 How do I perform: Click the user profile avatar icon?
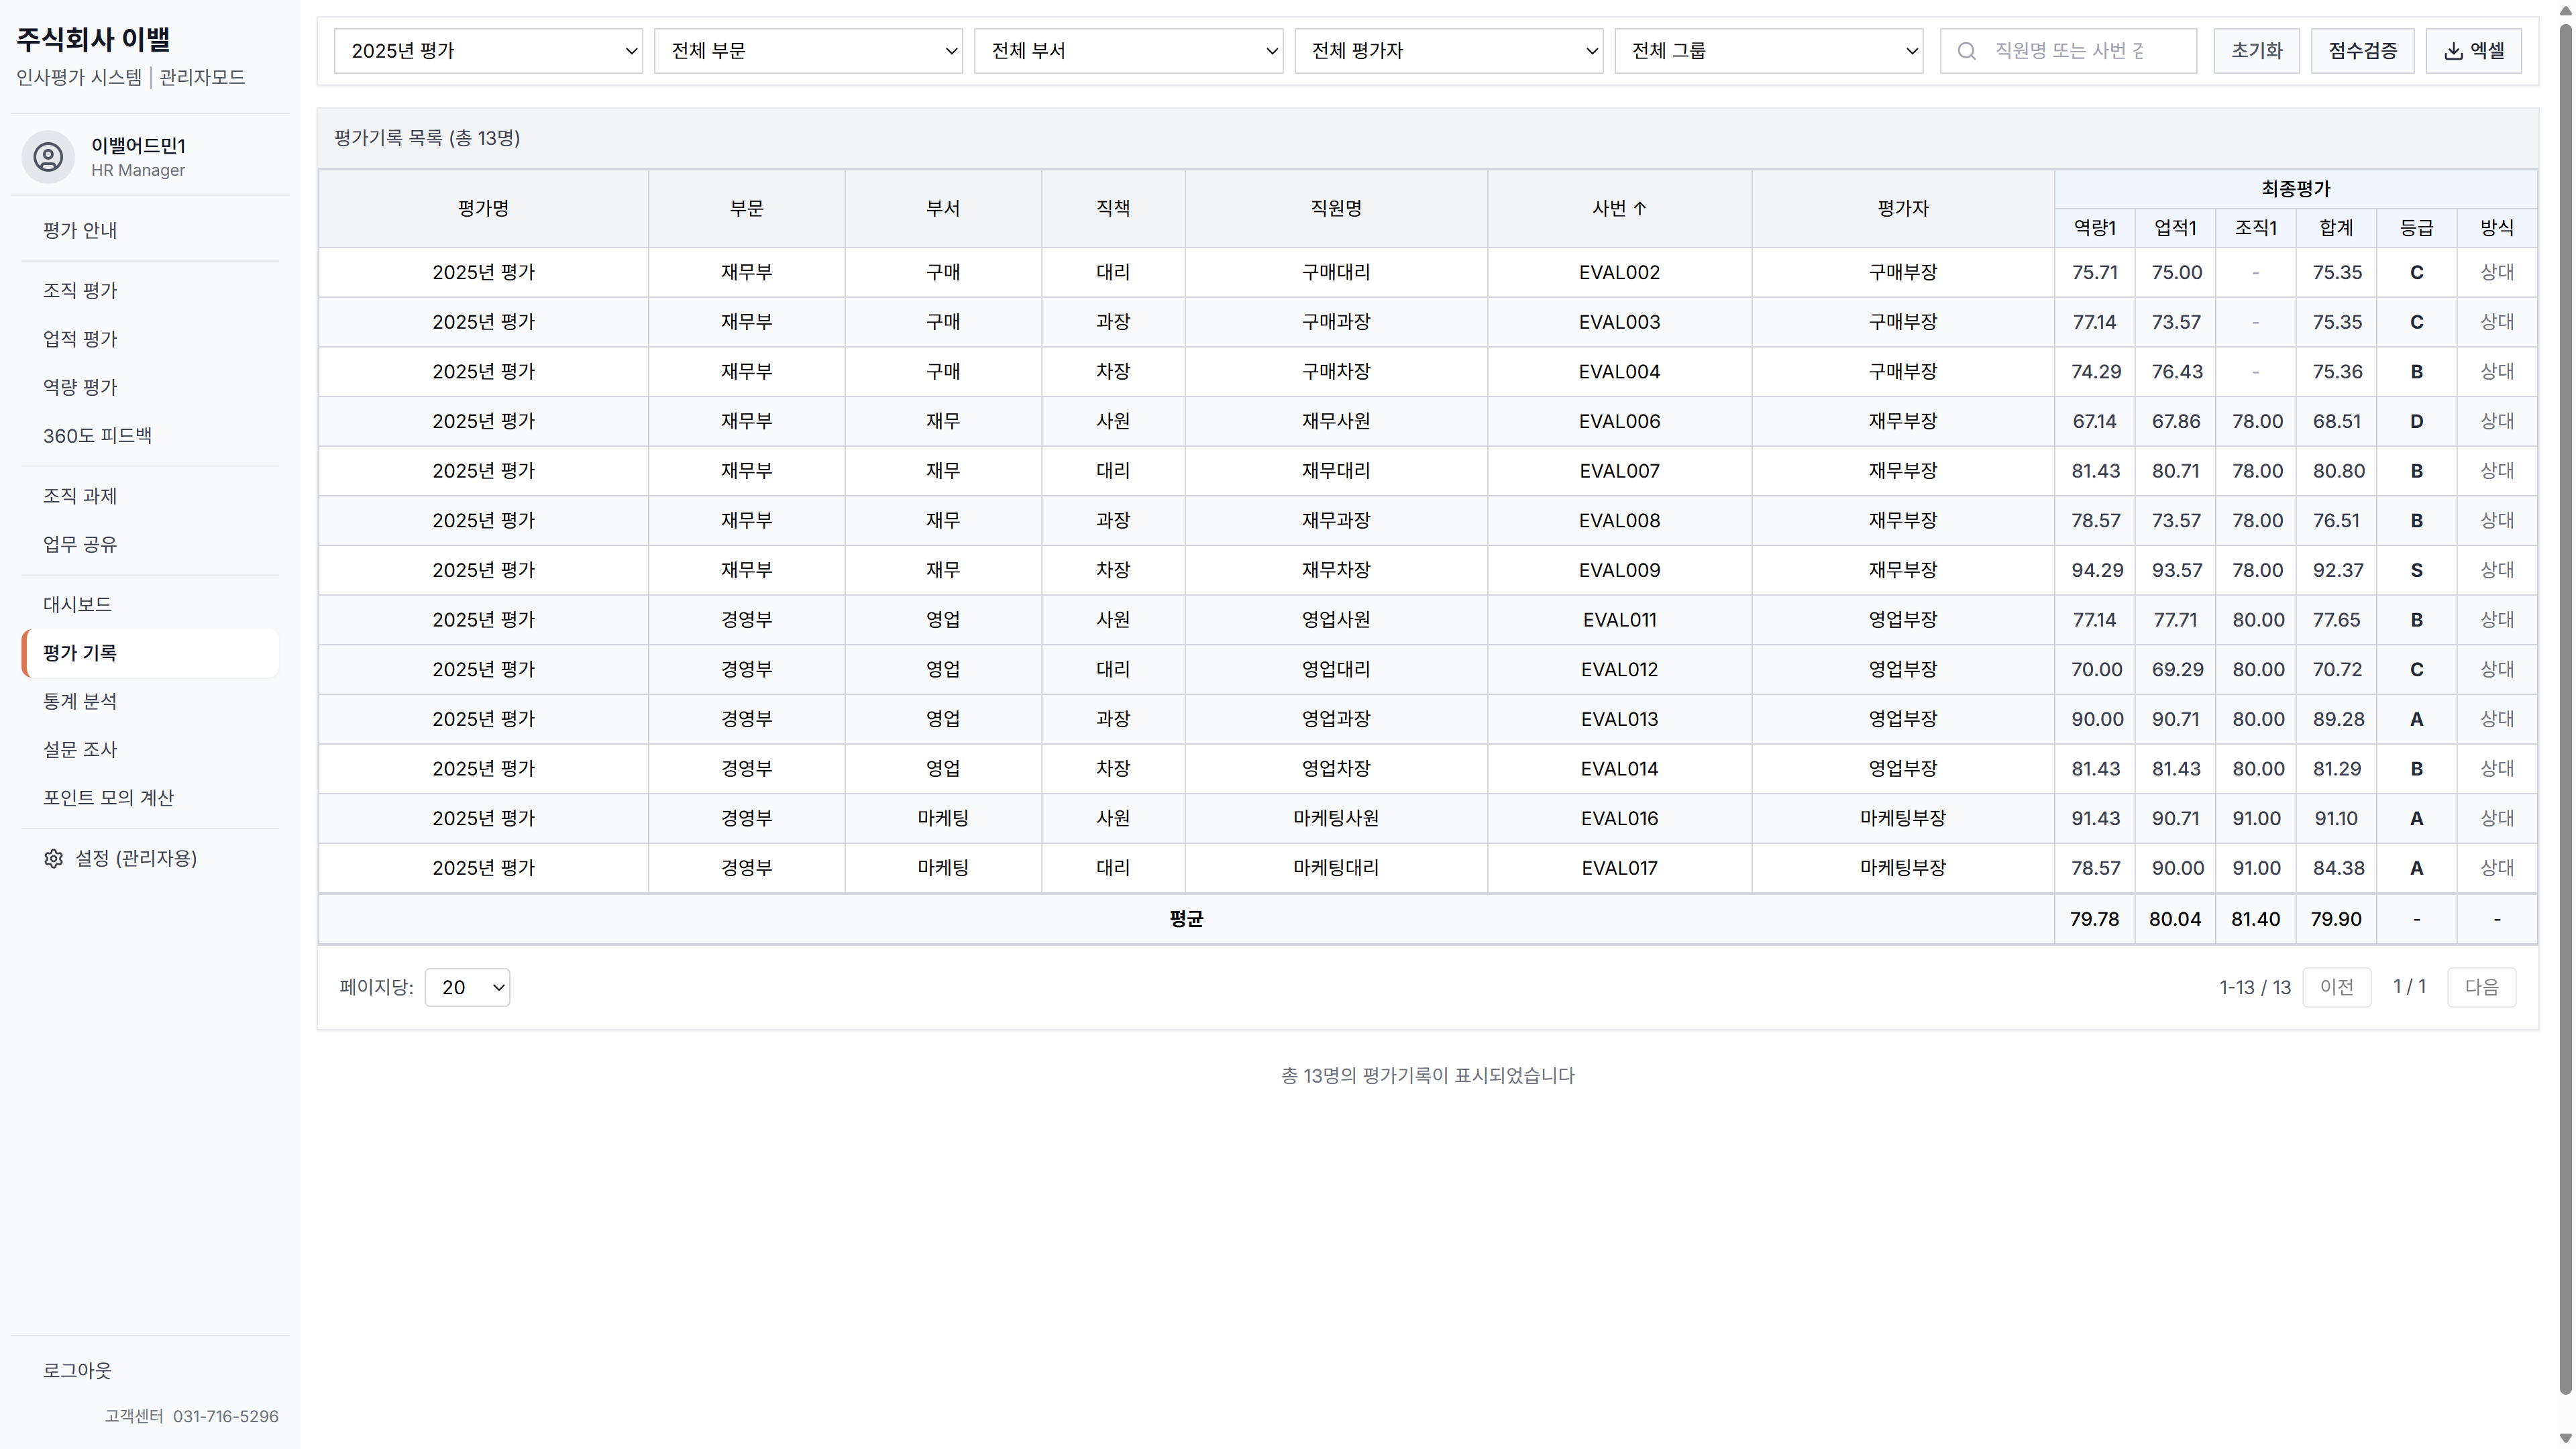[48, 157]
